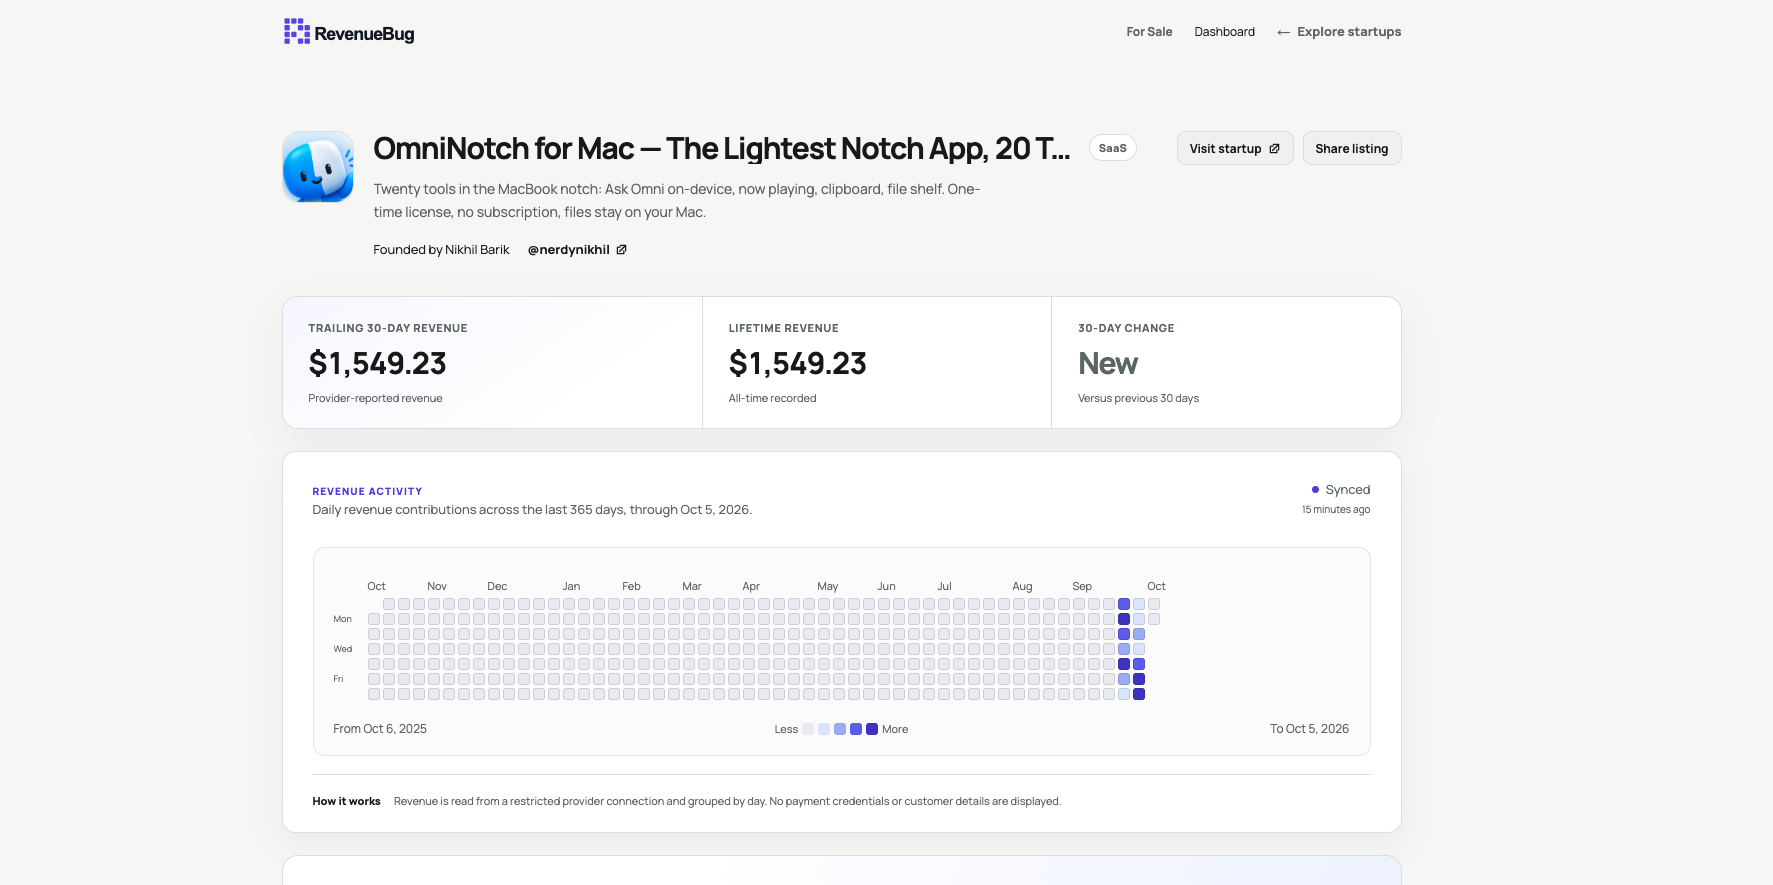The image size is (1773, 885).
Task: Click the "Sep" month label on the heatmap
Action: click(1082, 587)
